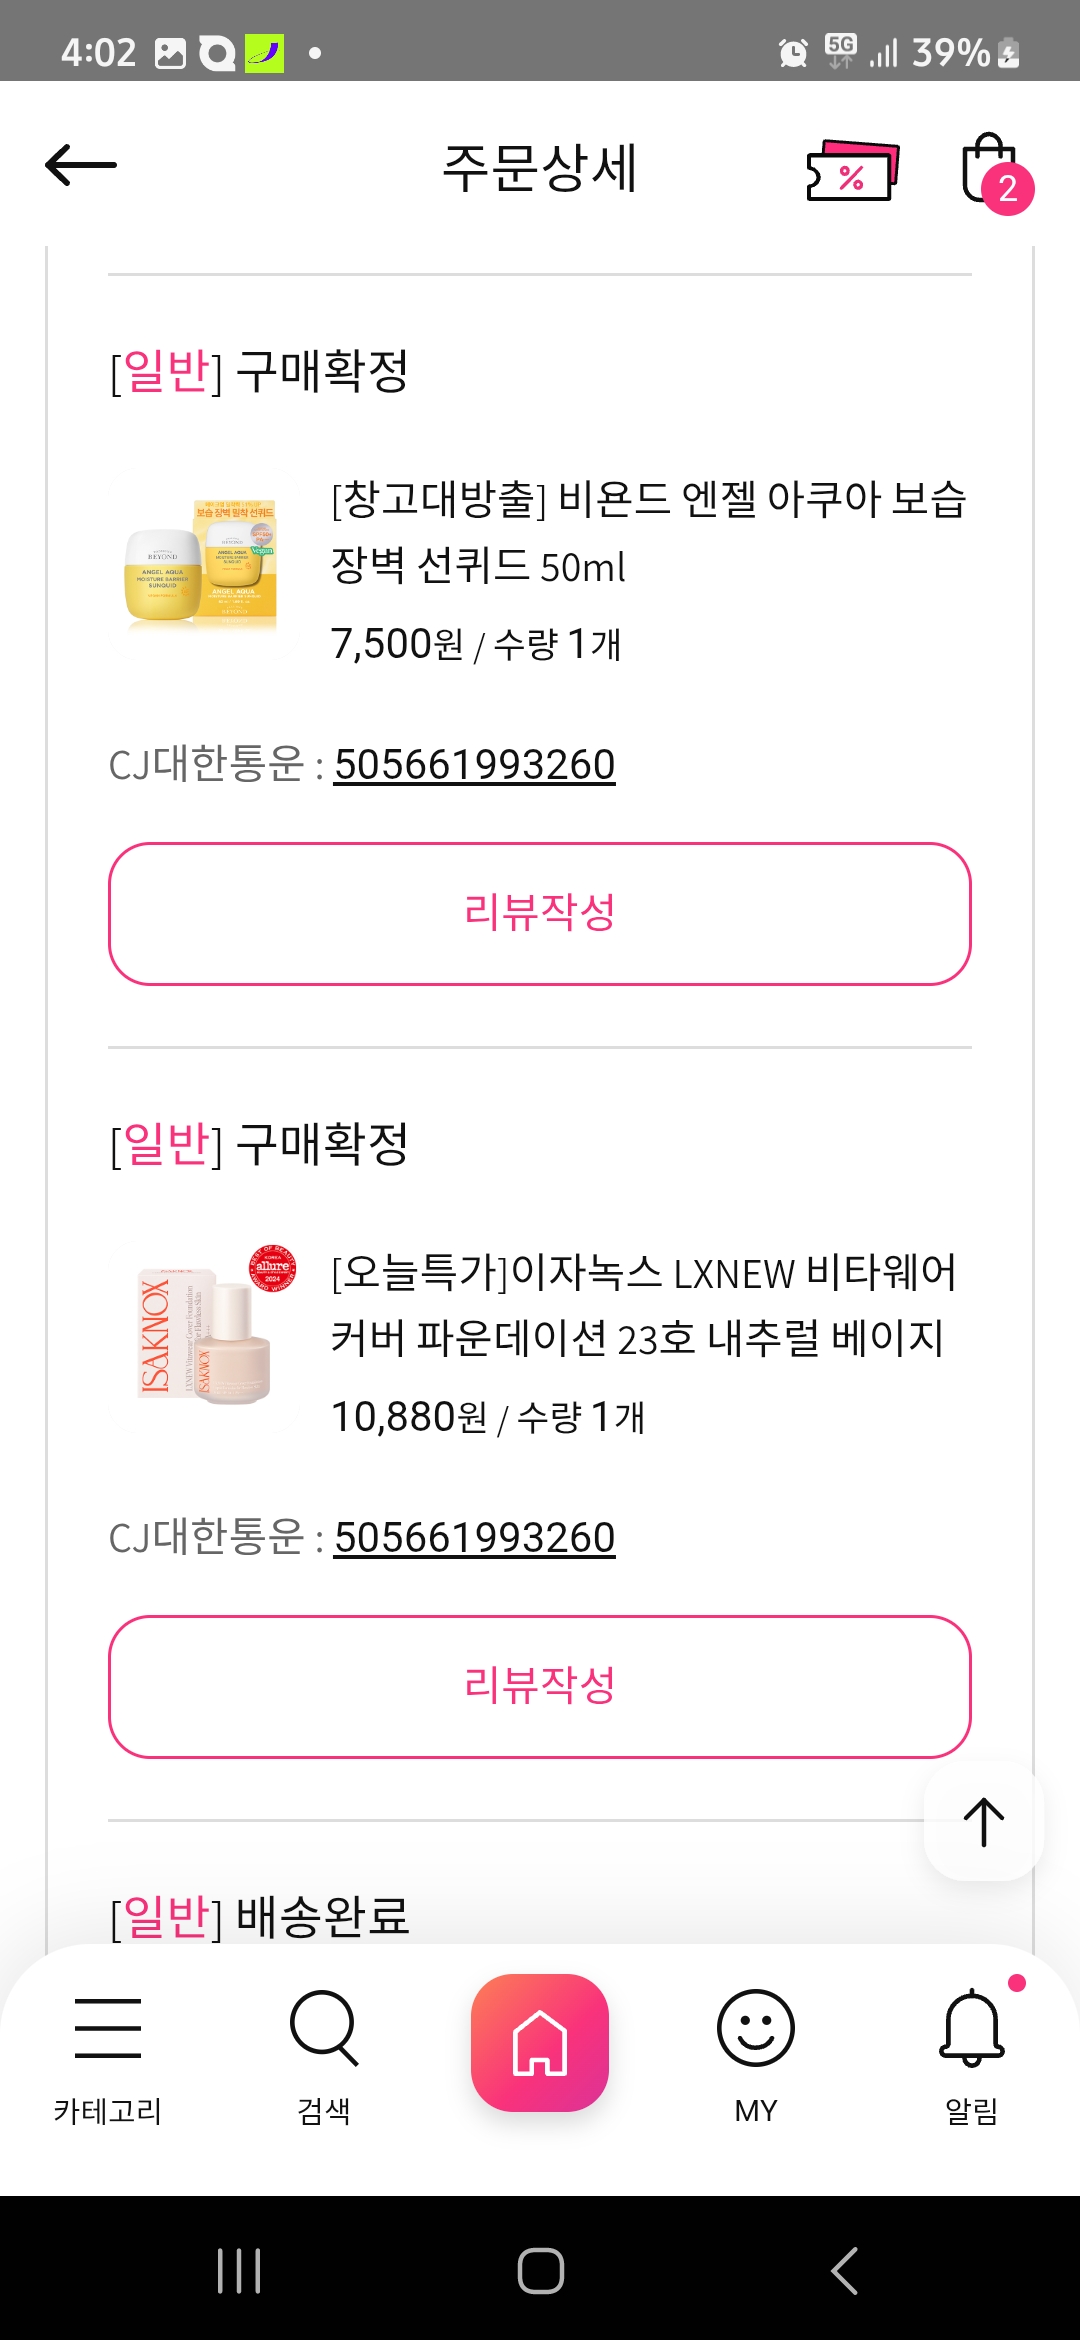Screen dimensions: 1080x2340
Task: Tap the back arrow in header
Action: point(82,166)
